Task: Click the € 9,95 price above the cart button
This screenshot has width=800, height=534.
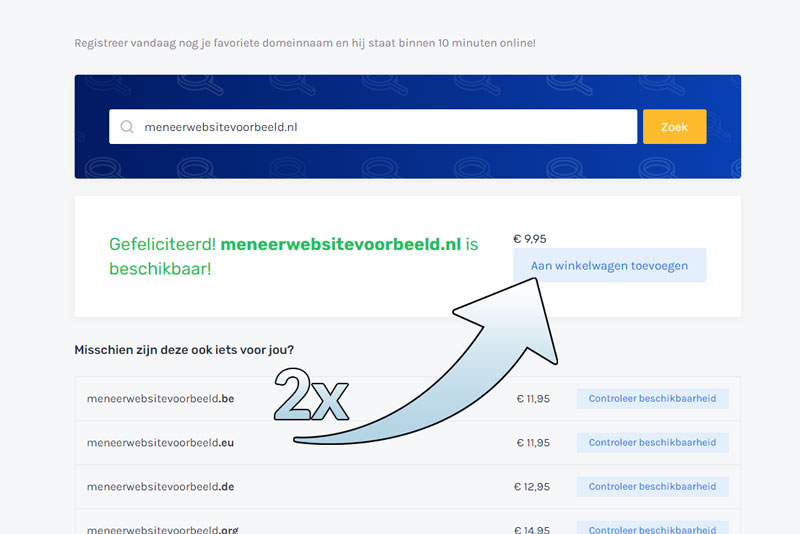Action: coord(530,239)
